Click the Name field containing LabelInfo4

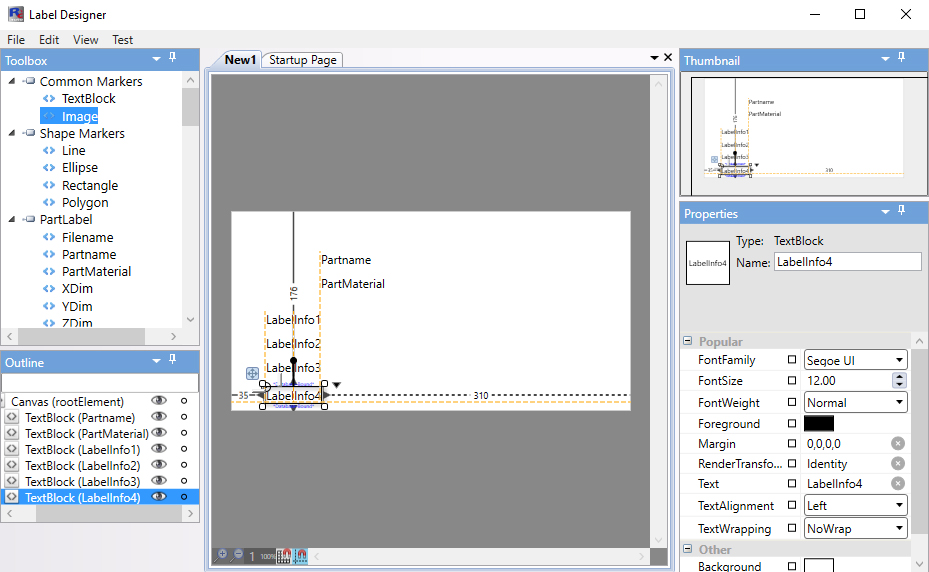pyautogui.click(x=848, y=261)
